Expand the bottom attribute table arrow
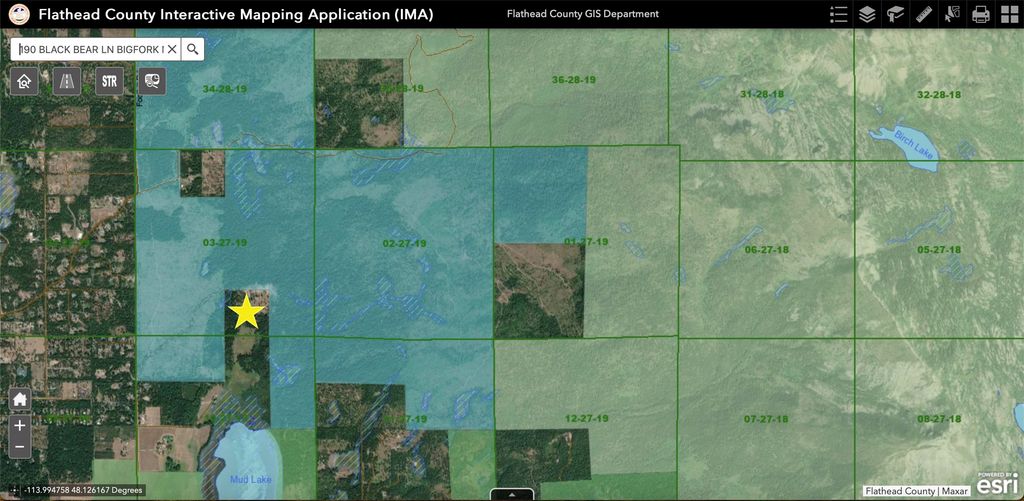The width and height of the screenshot is (1024, 501). pos(512,494)
